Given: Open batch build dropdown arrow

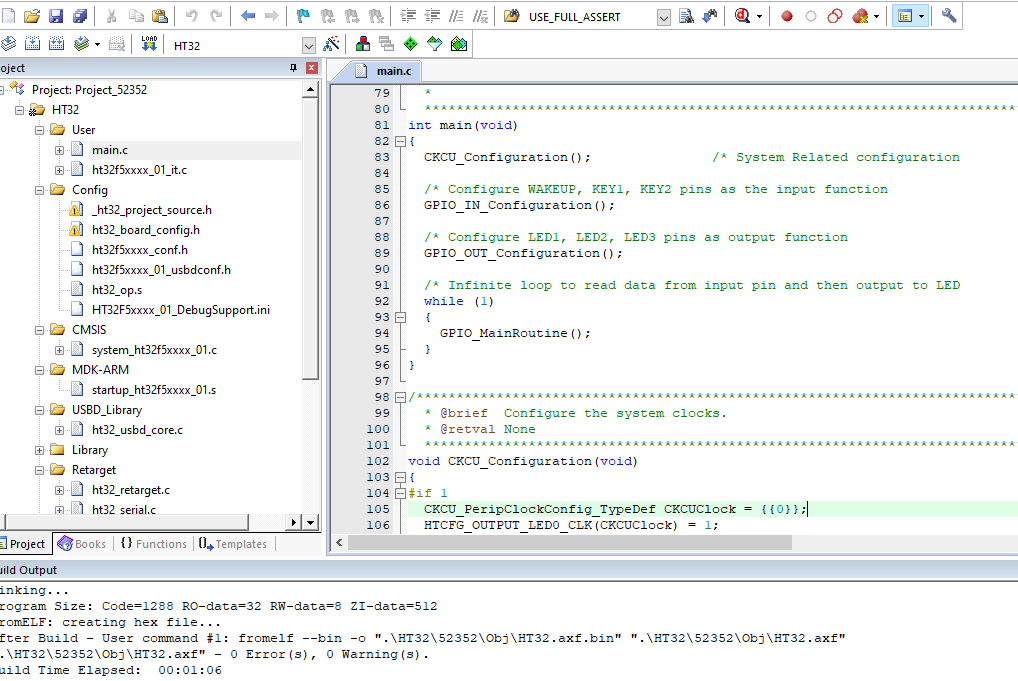Looking at the screenshot, I should 97,44.
